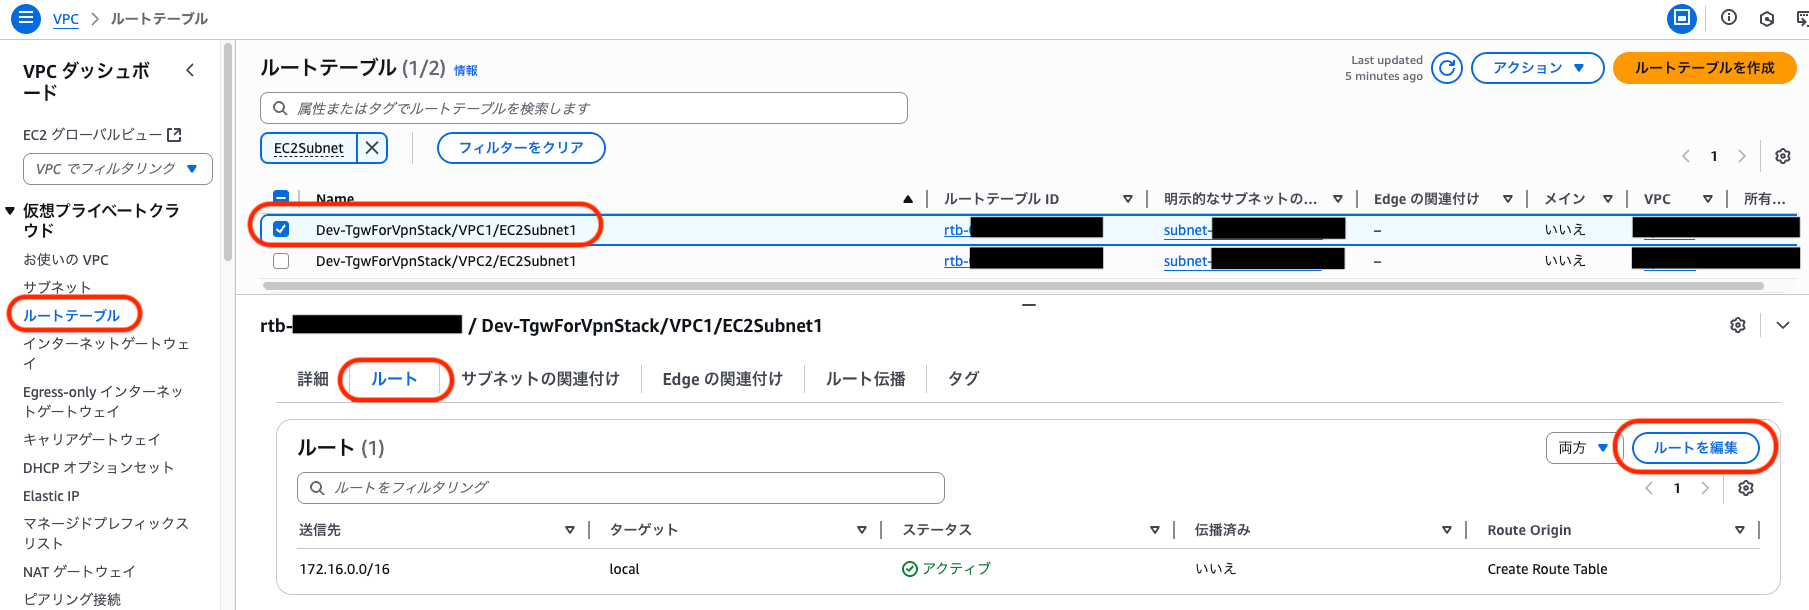This screenshot has height=610, width=1809.
Task: Open the アクション dropdown menu
Action: click(1538, 68)
